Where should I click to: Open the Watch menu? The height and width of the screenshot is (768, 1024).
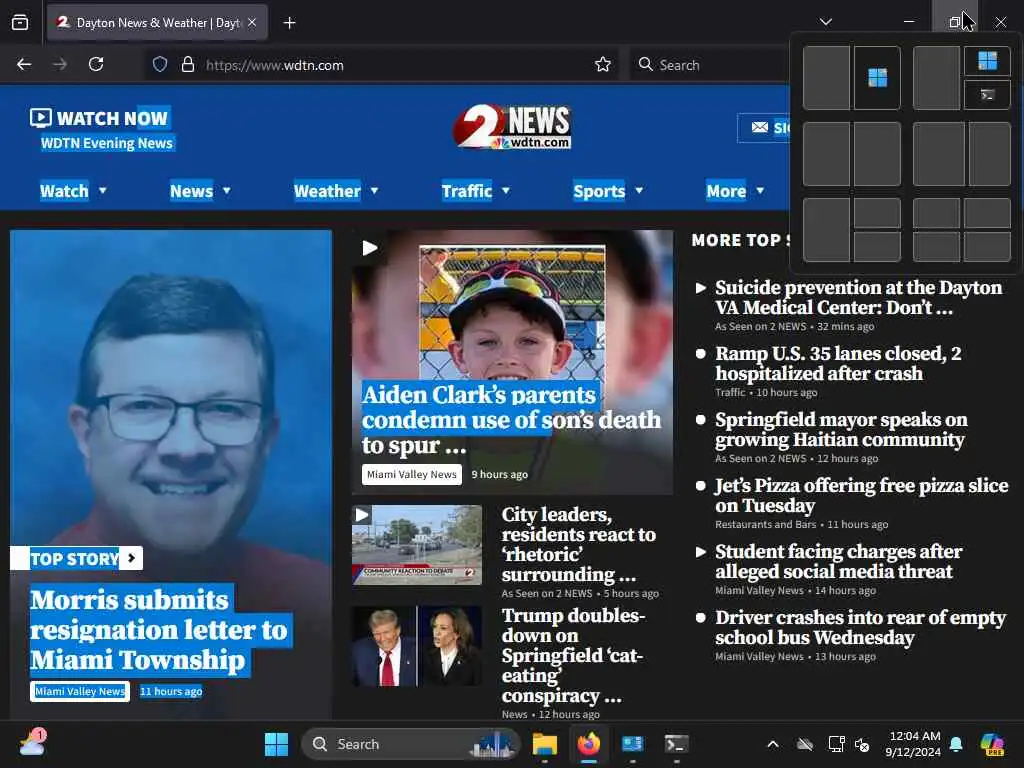64,191
